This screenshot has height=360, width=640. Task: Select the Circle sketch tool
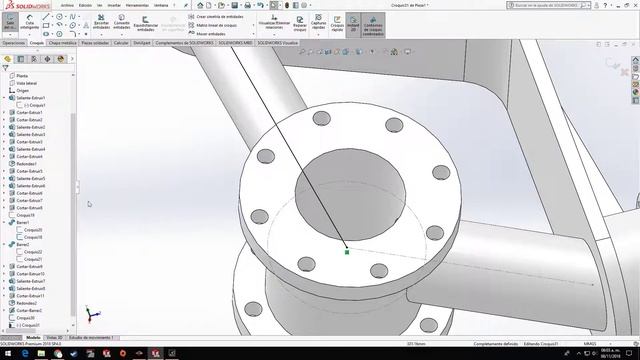click(x=59, y=17)
